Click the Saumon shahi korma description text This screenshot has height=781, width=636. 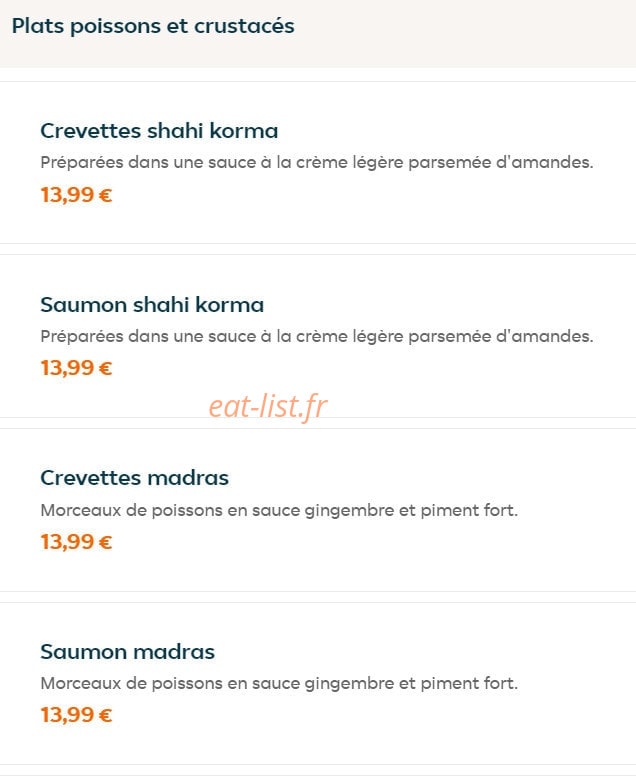pos(317,336)
